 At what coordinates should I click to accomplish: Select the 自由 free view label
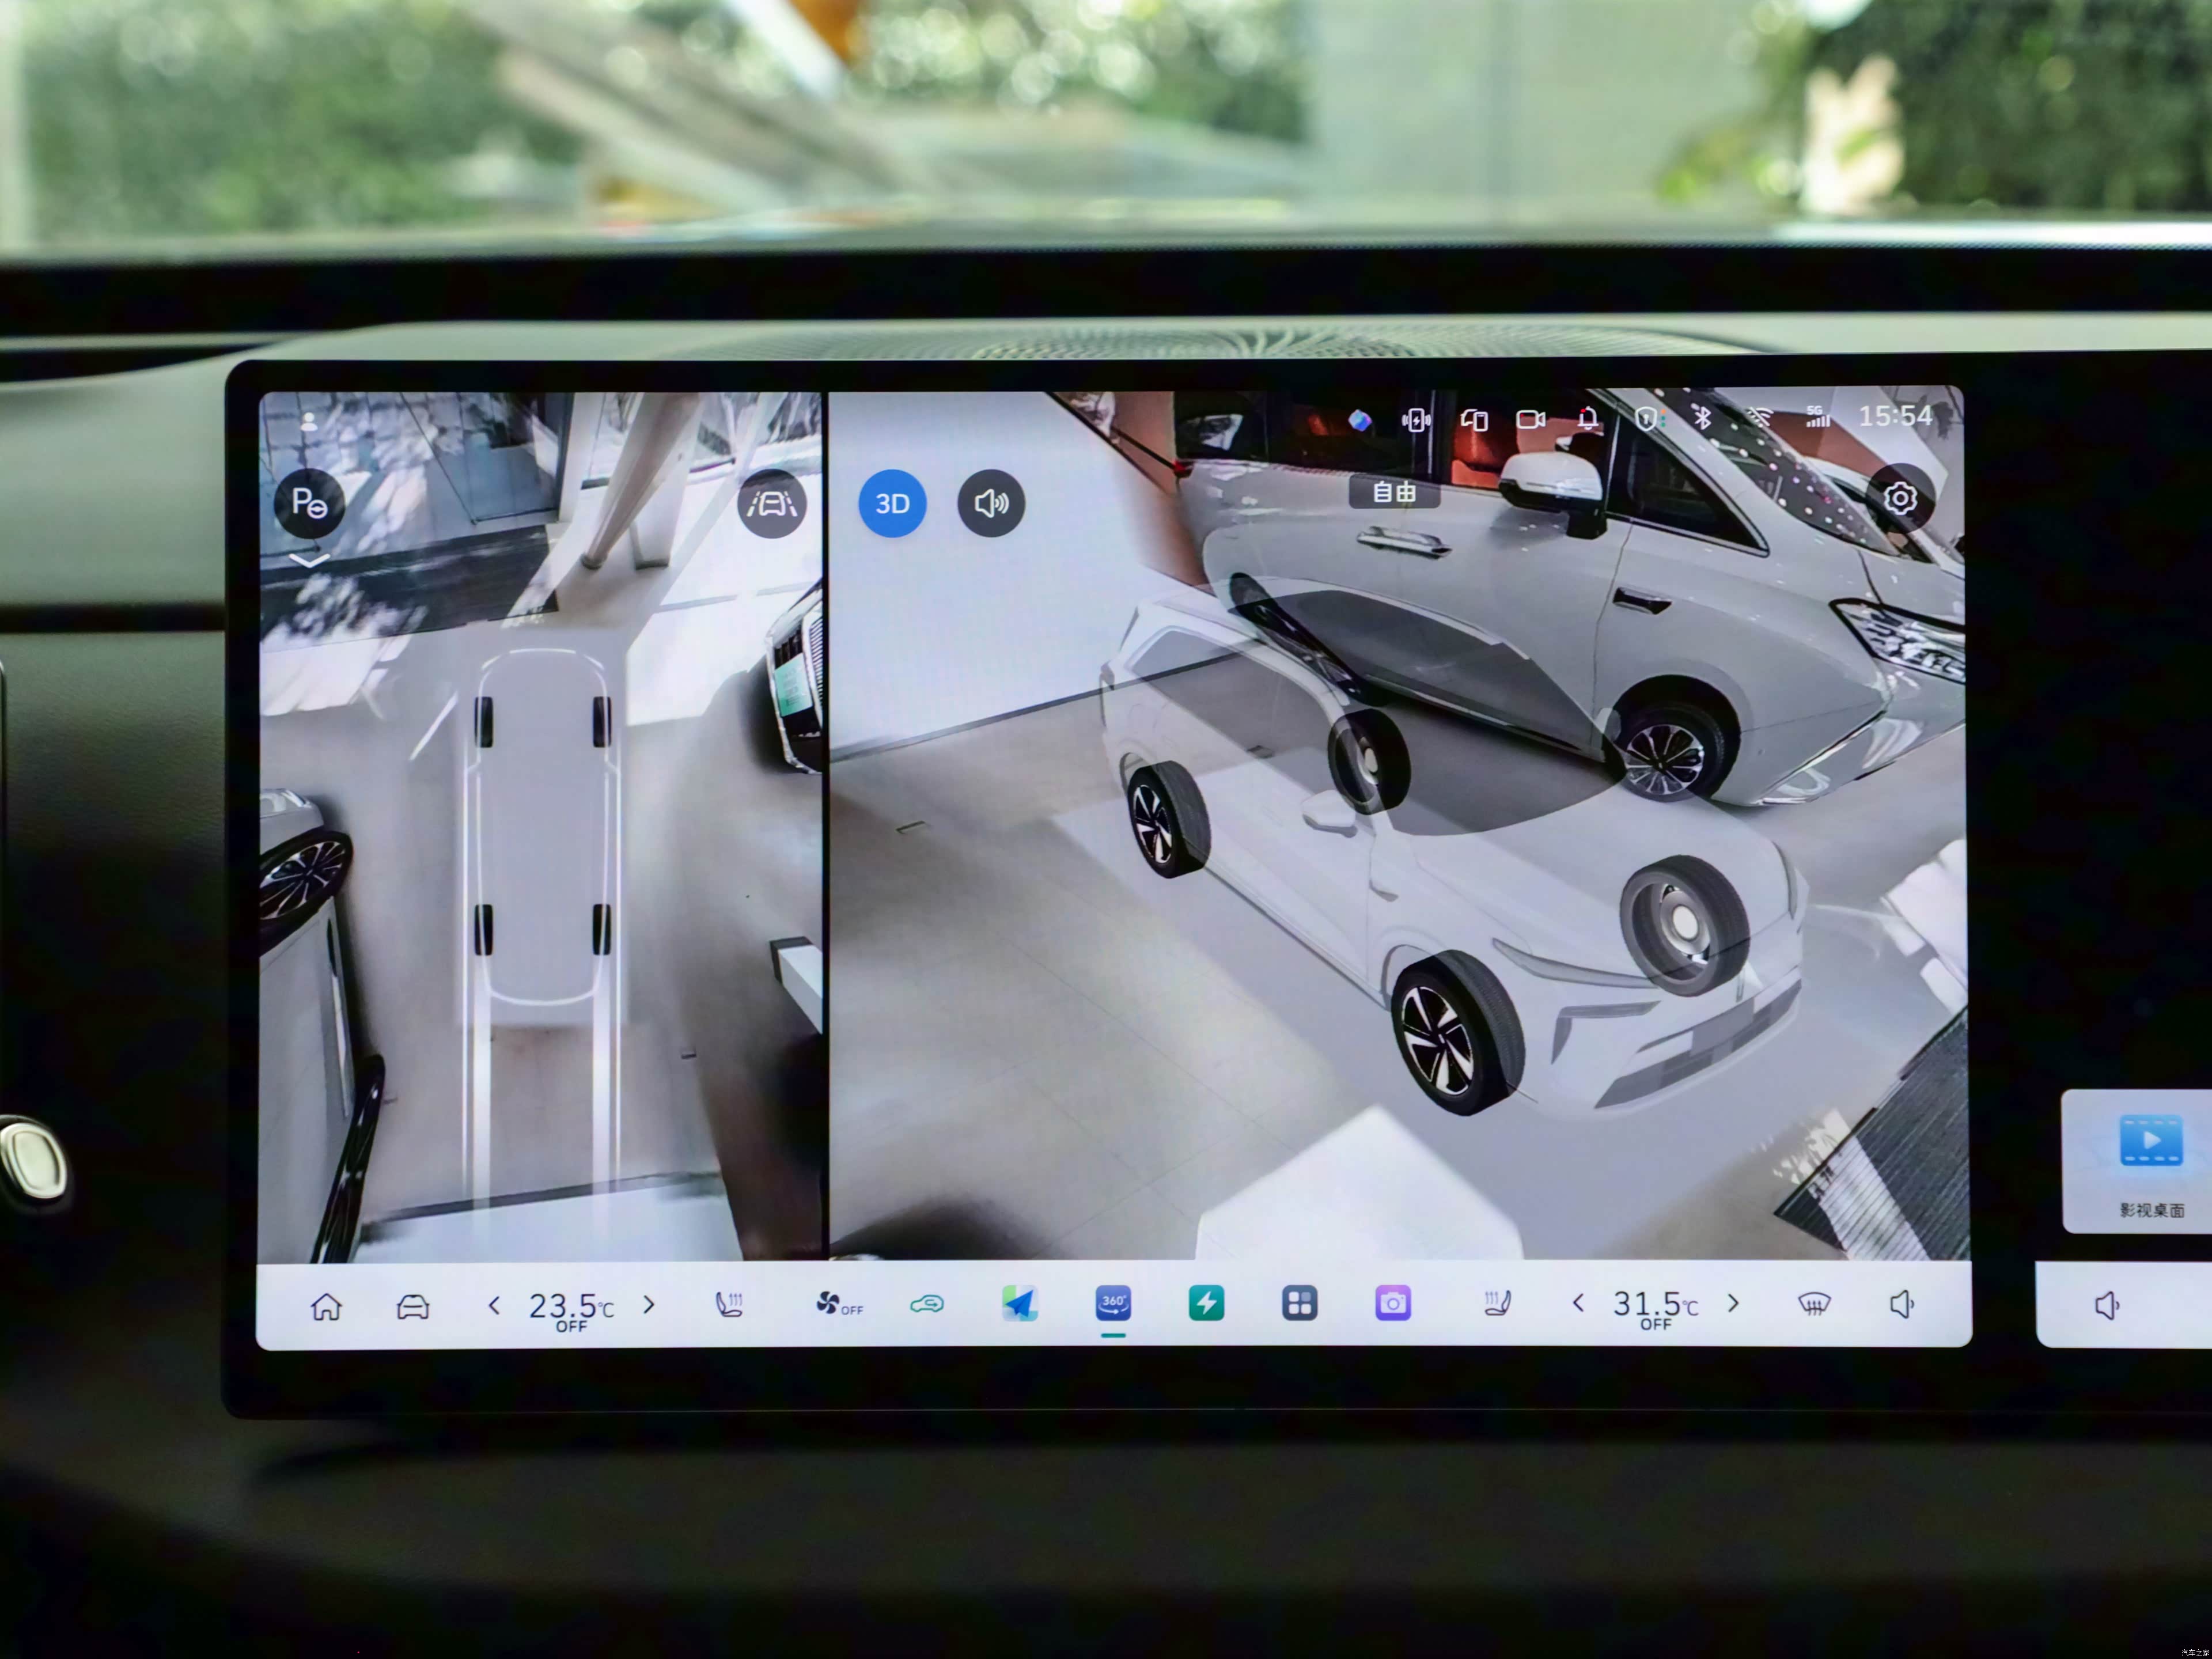[1394, 492]
